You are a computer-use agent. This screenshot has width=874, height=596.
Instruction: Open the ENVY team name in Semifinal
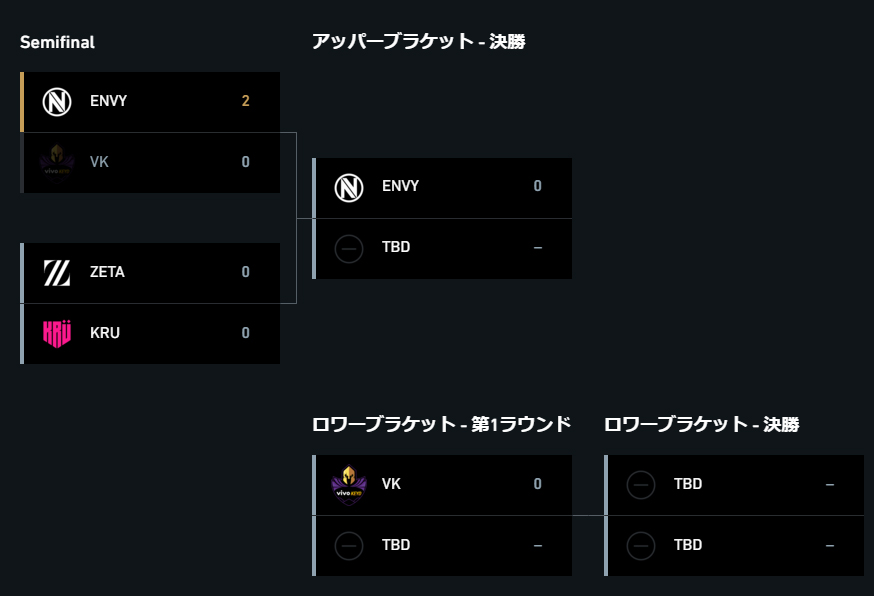(109, 101)
